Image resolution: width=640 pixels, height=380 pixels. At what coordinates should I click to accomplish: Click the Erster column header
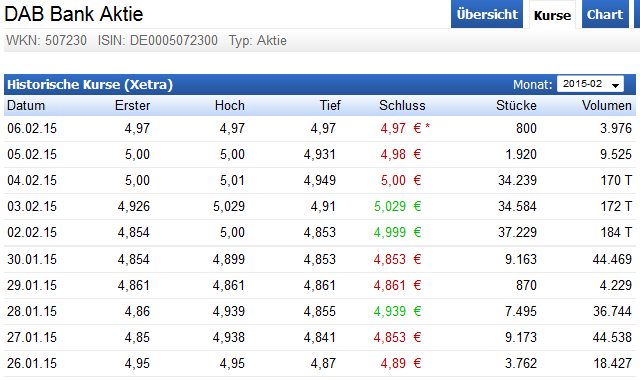coord(132,106)
